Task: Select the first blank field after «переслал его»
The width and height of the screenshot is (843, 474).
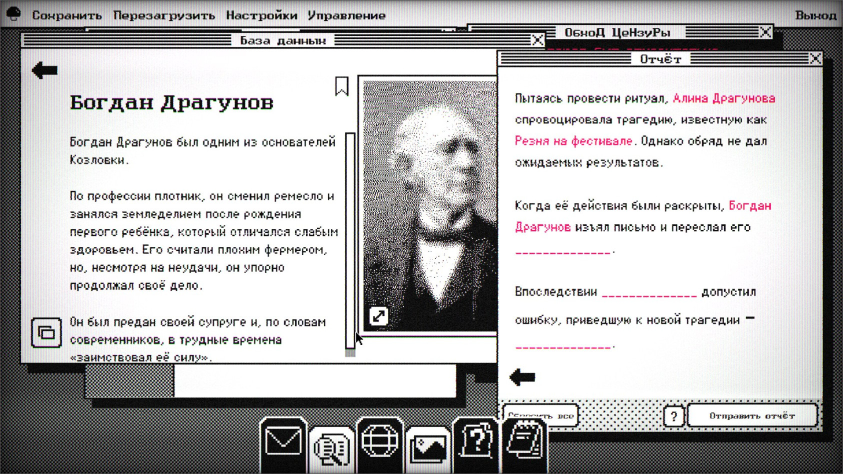Action: tap(563, 250)
